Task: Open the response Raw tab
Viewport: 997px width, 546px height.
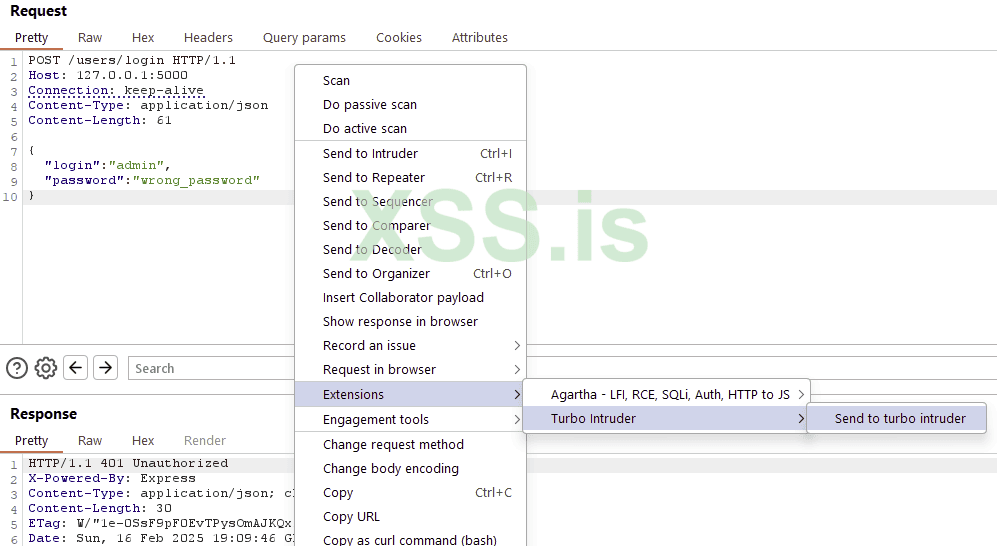Action: (x=90, y=441)
